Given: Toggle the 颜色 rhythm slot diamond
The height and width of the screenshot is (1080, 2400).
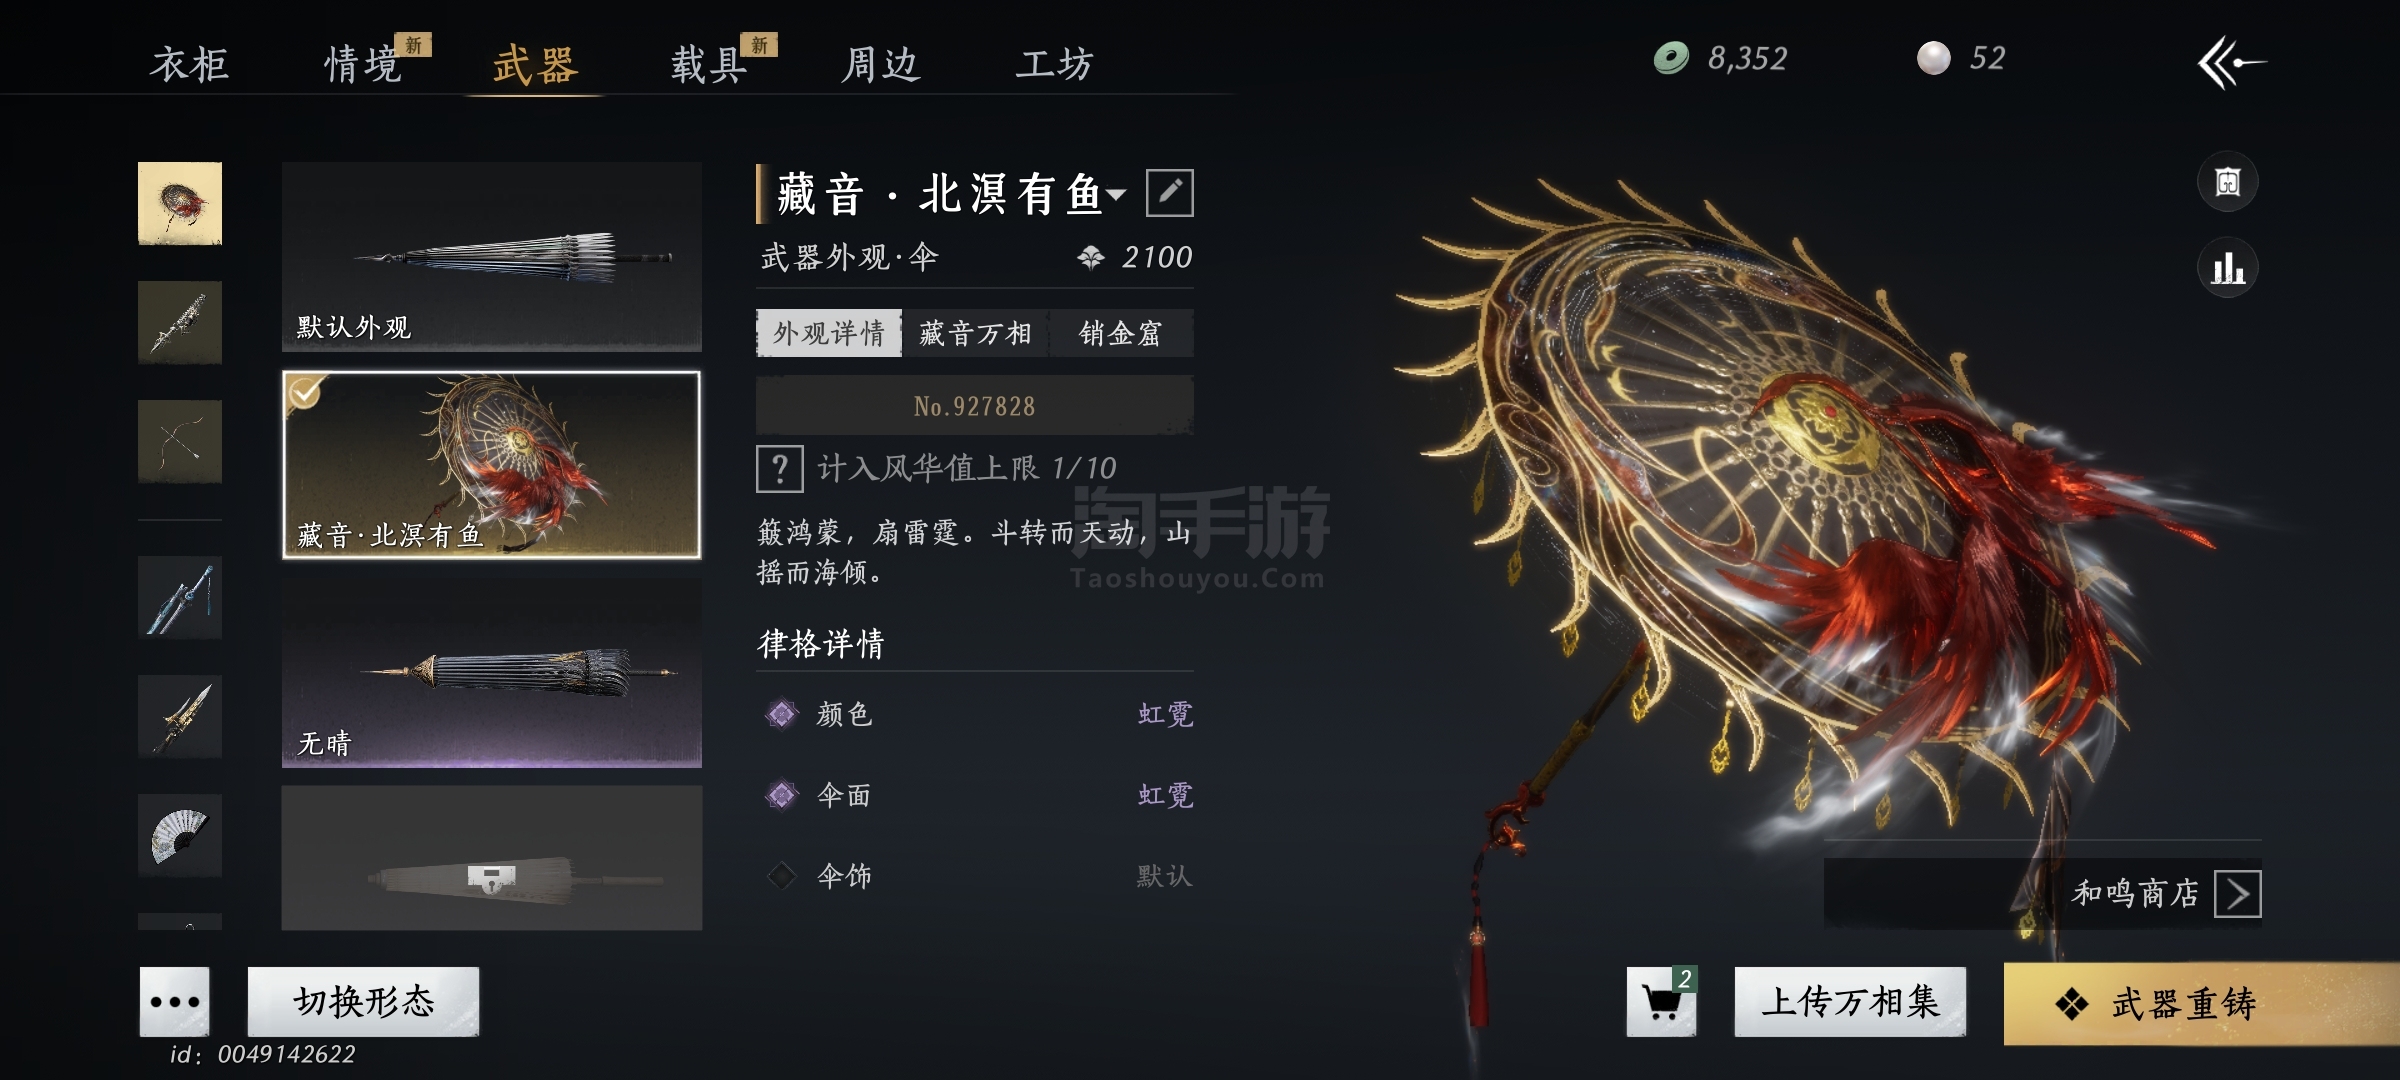Looking at the screenshot, I should (x=781, y=714).
